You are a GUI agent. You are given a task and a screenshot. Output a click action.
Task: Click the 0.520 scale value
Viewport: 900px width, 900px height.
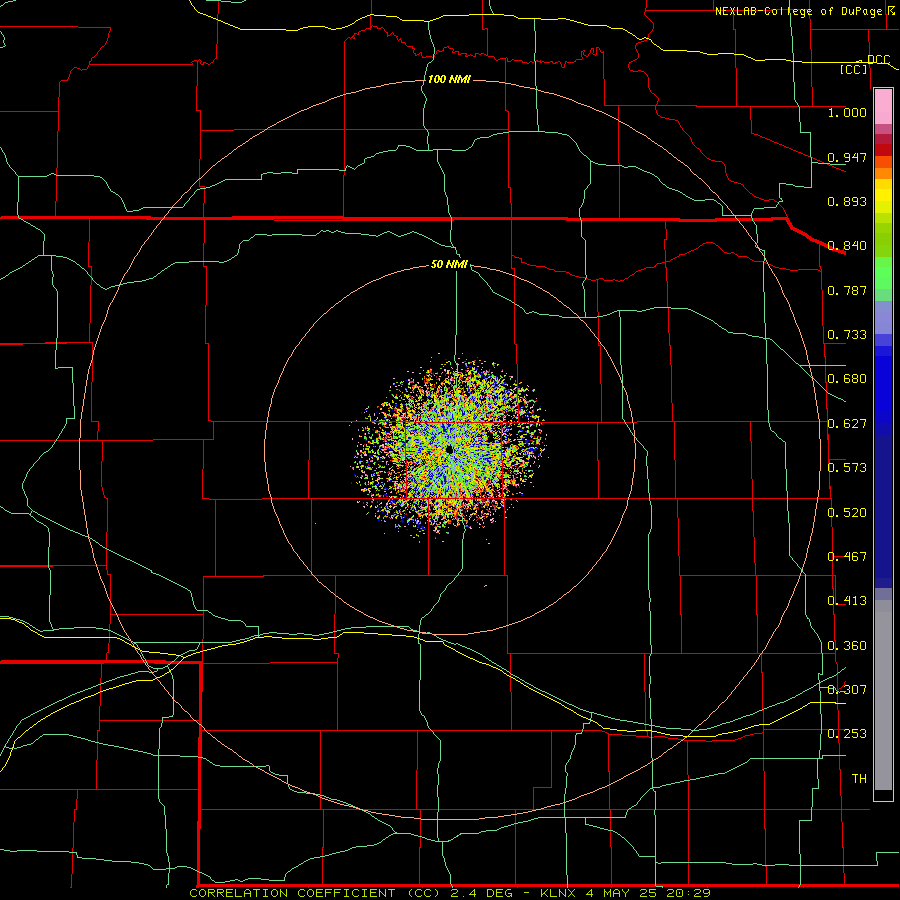pyautogui.click(x=847, y=513)
